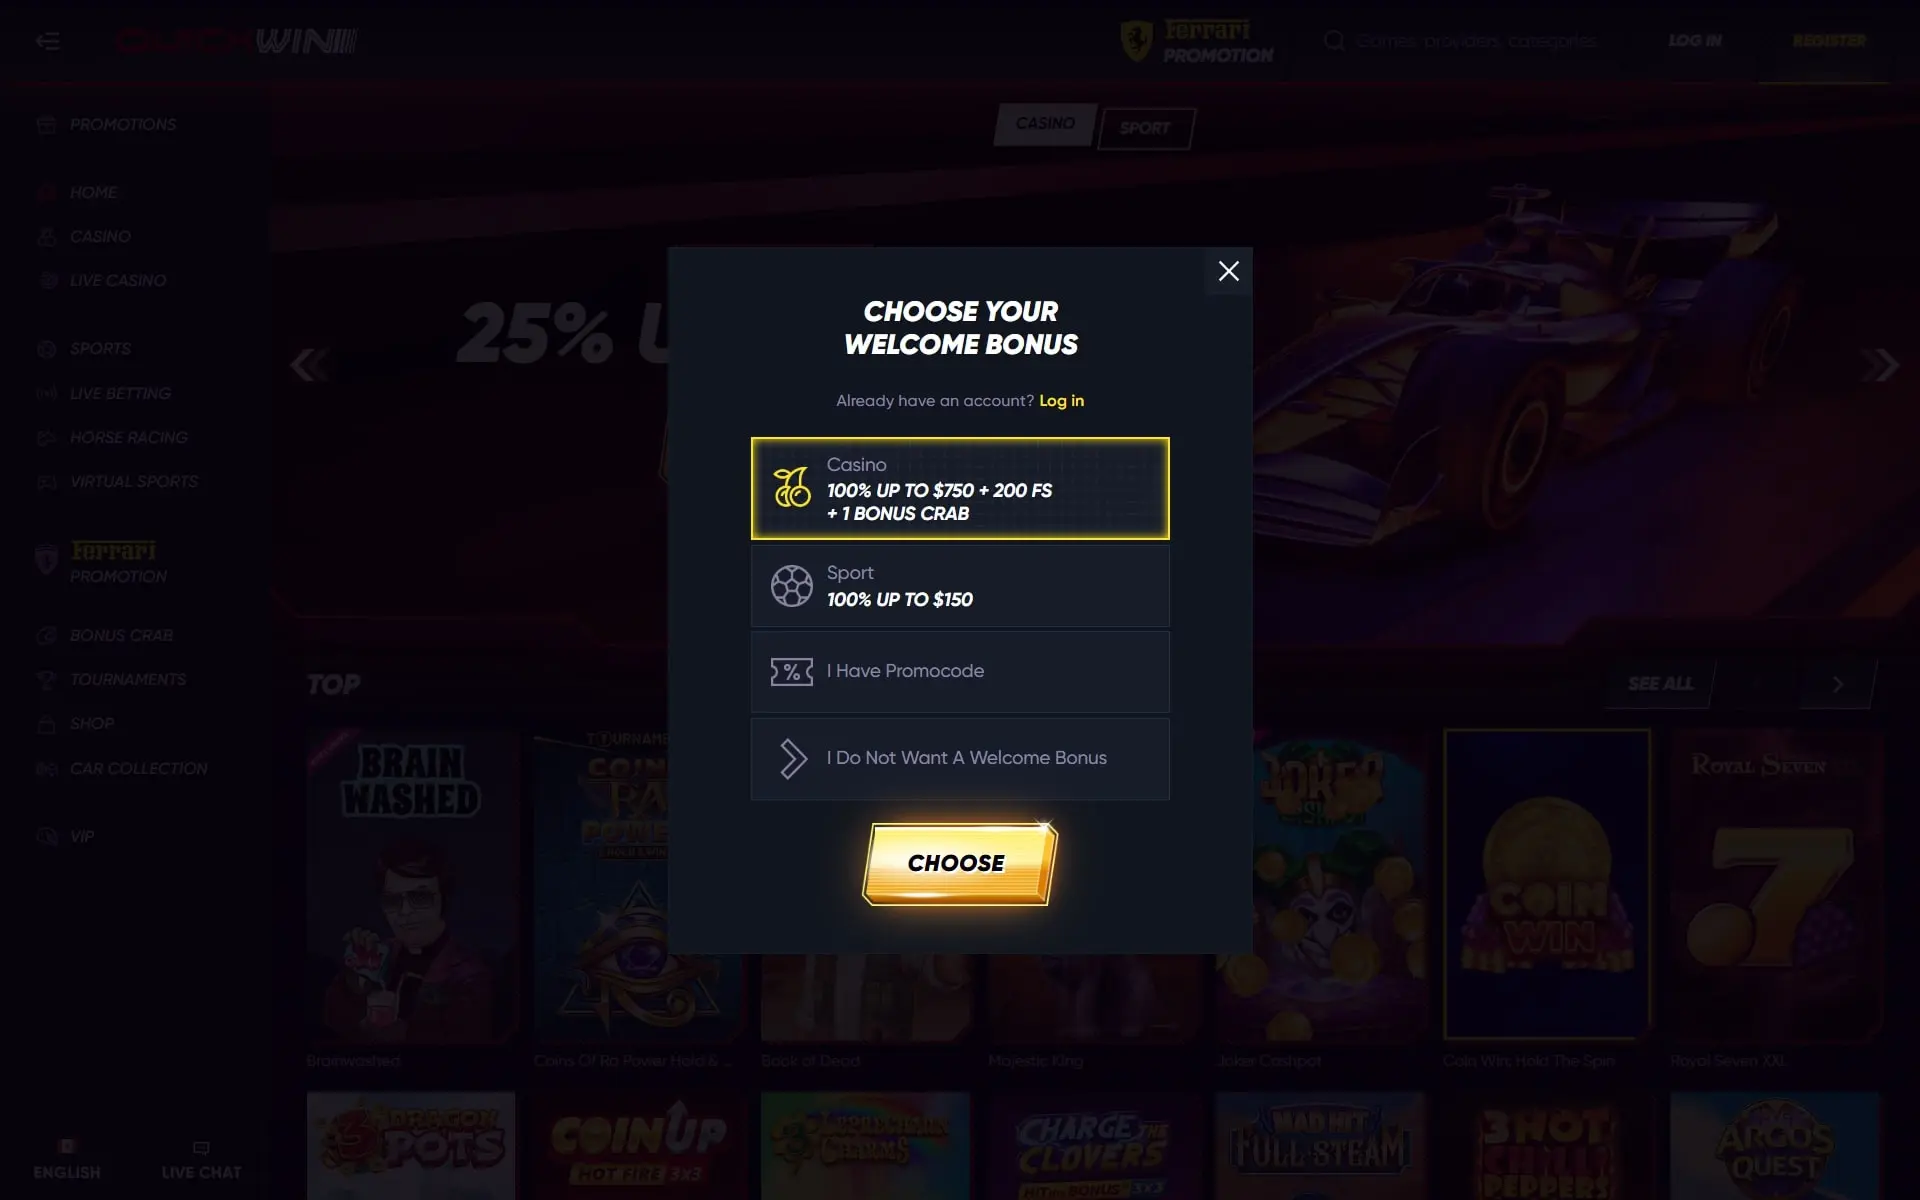Image resolution: width=1920 pixels, height=1200 pixels.
Task: Advance the banner with right arrow
Action: (1880, 365)
